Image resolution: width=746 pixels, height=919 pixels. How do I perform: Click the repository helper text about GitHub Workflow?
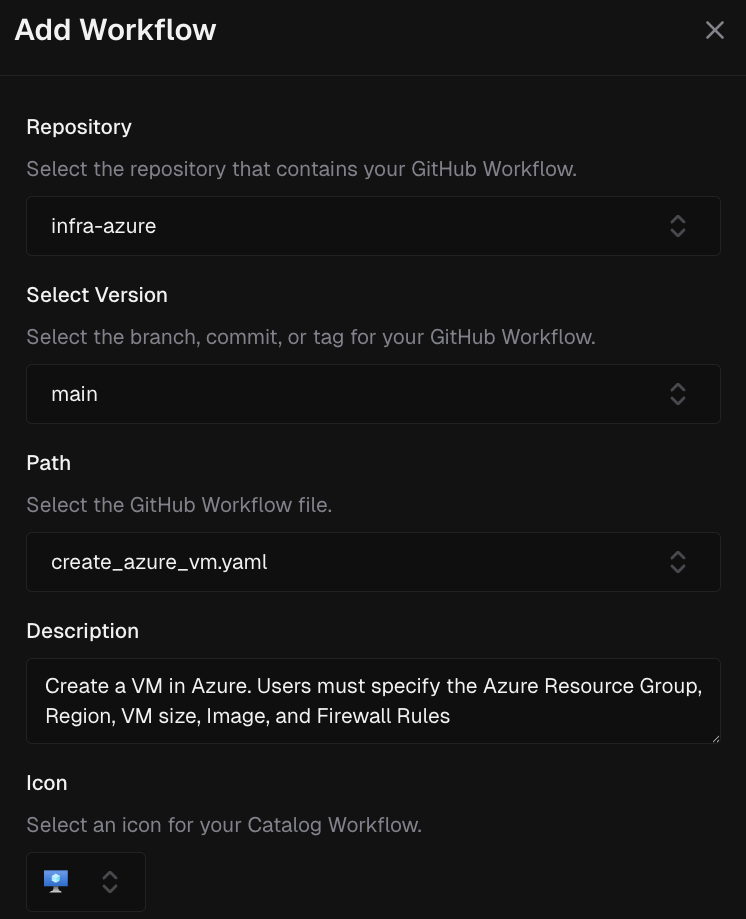[x=301, y=169]
